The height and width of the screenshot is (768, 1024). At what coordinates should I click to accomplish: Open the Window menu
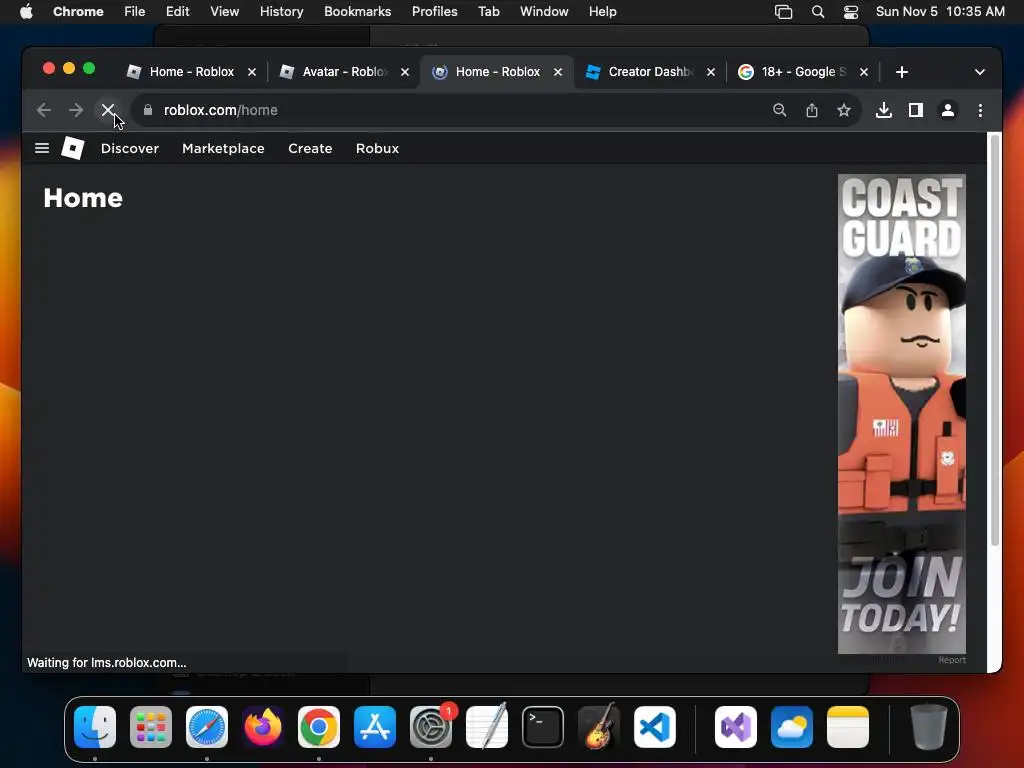tap(544, 12)
